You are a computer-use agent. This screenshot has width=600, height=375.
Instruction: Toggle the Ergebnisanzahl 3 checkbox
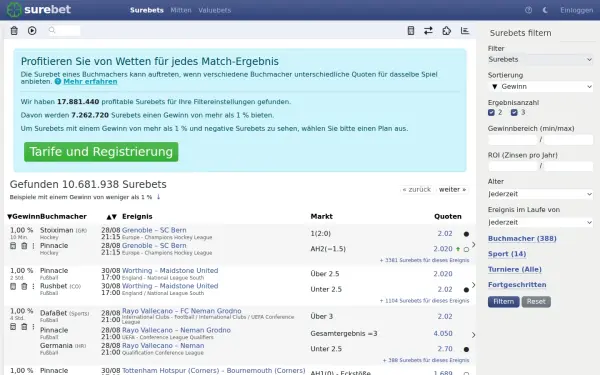tap(514, 112)
